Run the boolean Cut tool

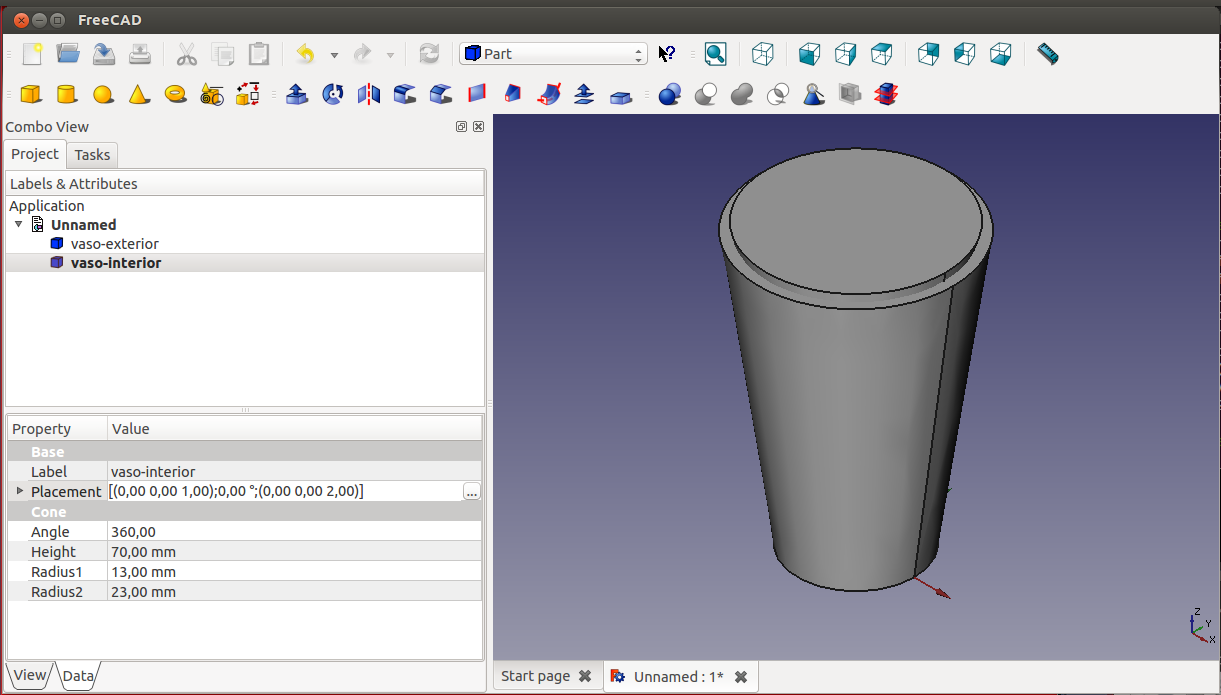(x=706, y=94)
